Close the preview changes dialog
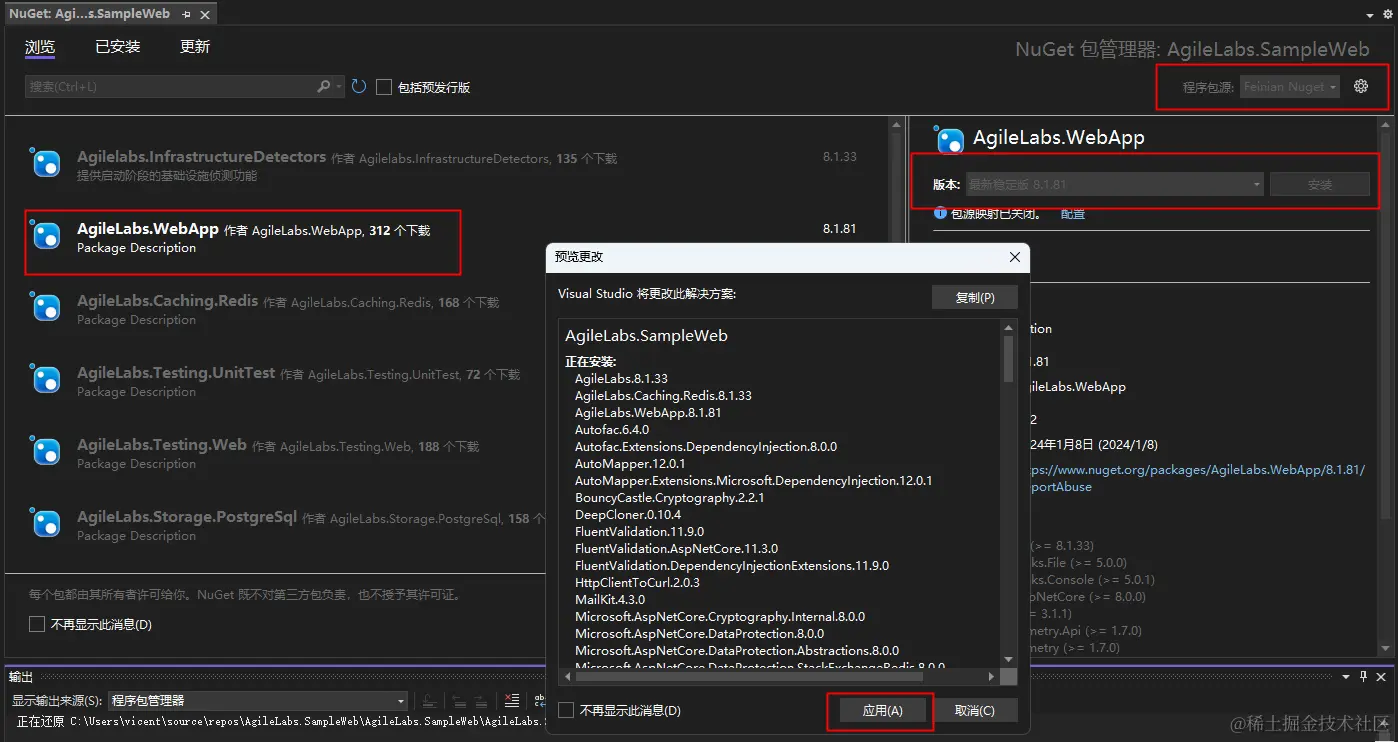The width and height of the screenshot is (1398, 742). point(1015,257)
